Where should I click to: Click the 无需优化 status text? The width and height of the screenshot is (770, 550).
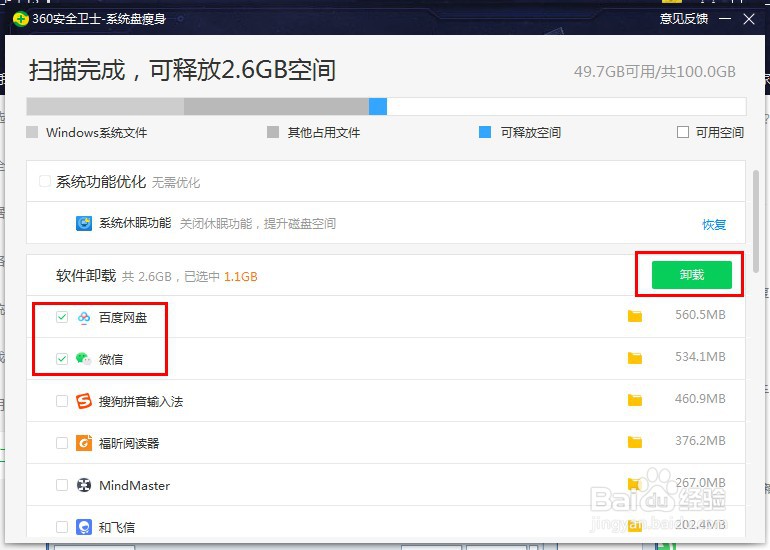tap(176, 183)
